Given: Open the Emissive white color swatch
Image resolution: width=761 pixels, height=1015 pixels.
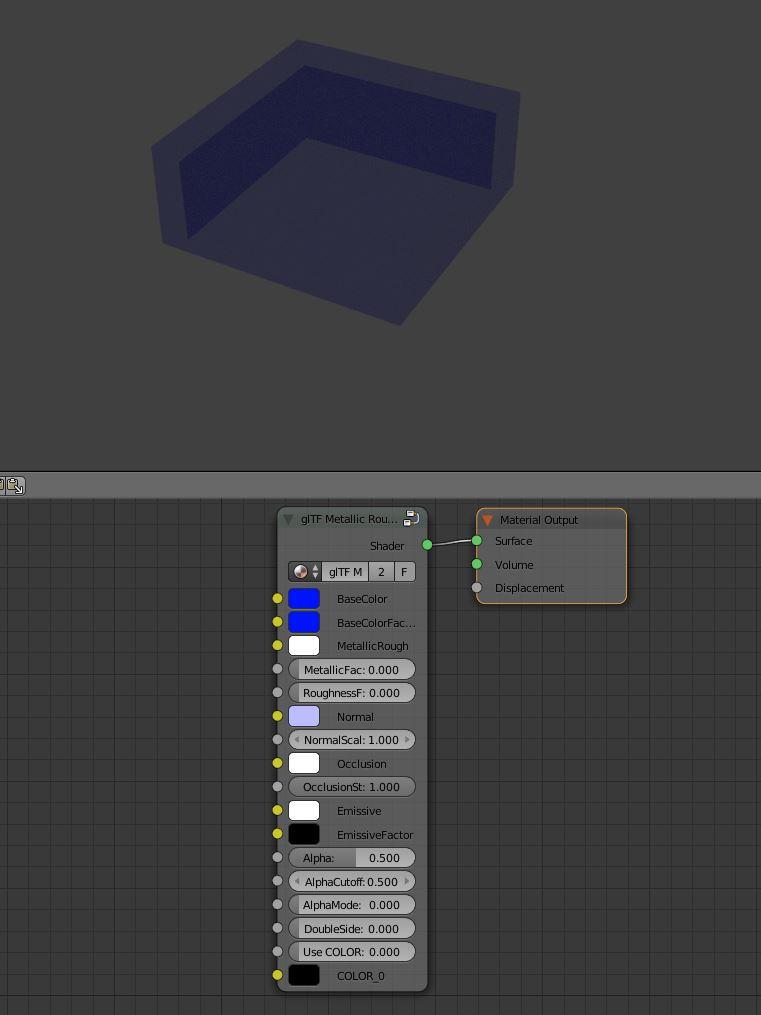Looking at the screenshot, I should click(x=304, y=810).
